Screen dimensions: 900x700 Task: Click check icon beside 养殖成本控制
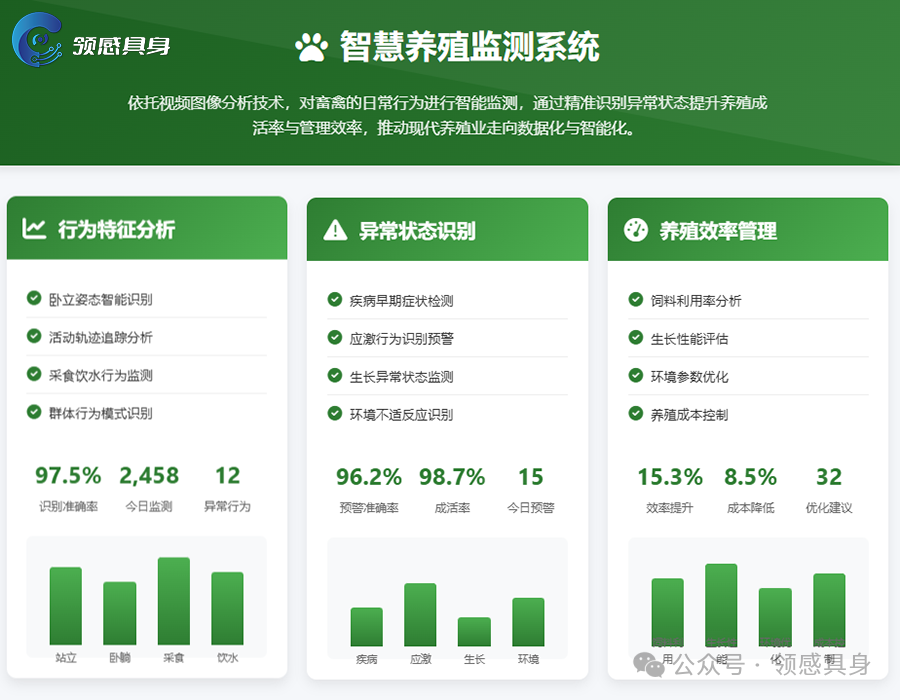point(635,413)
